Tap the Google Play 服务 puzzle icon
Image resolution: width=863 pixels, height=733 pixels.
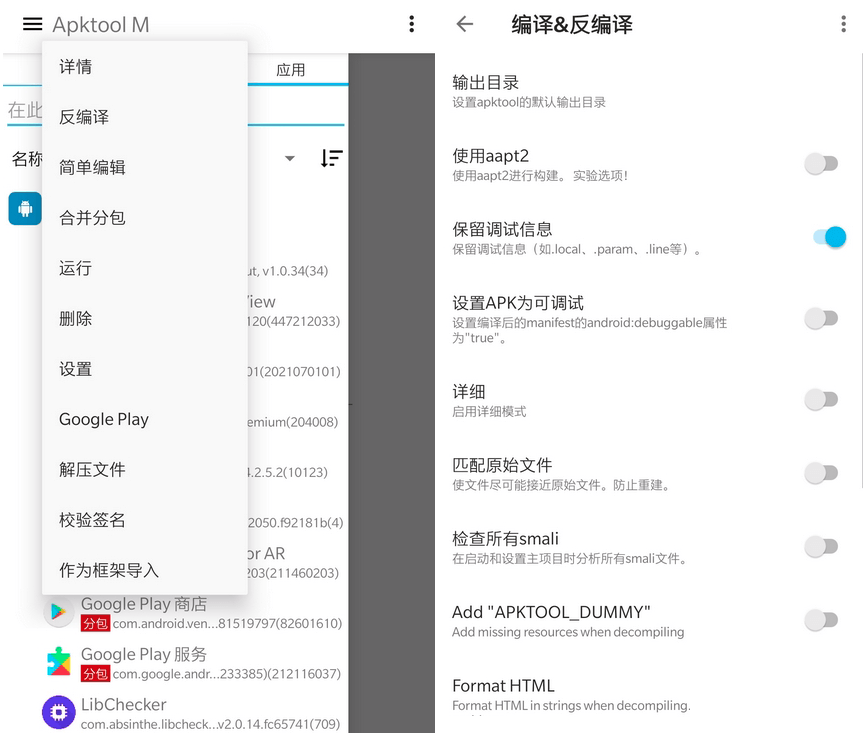click(58, 661)
